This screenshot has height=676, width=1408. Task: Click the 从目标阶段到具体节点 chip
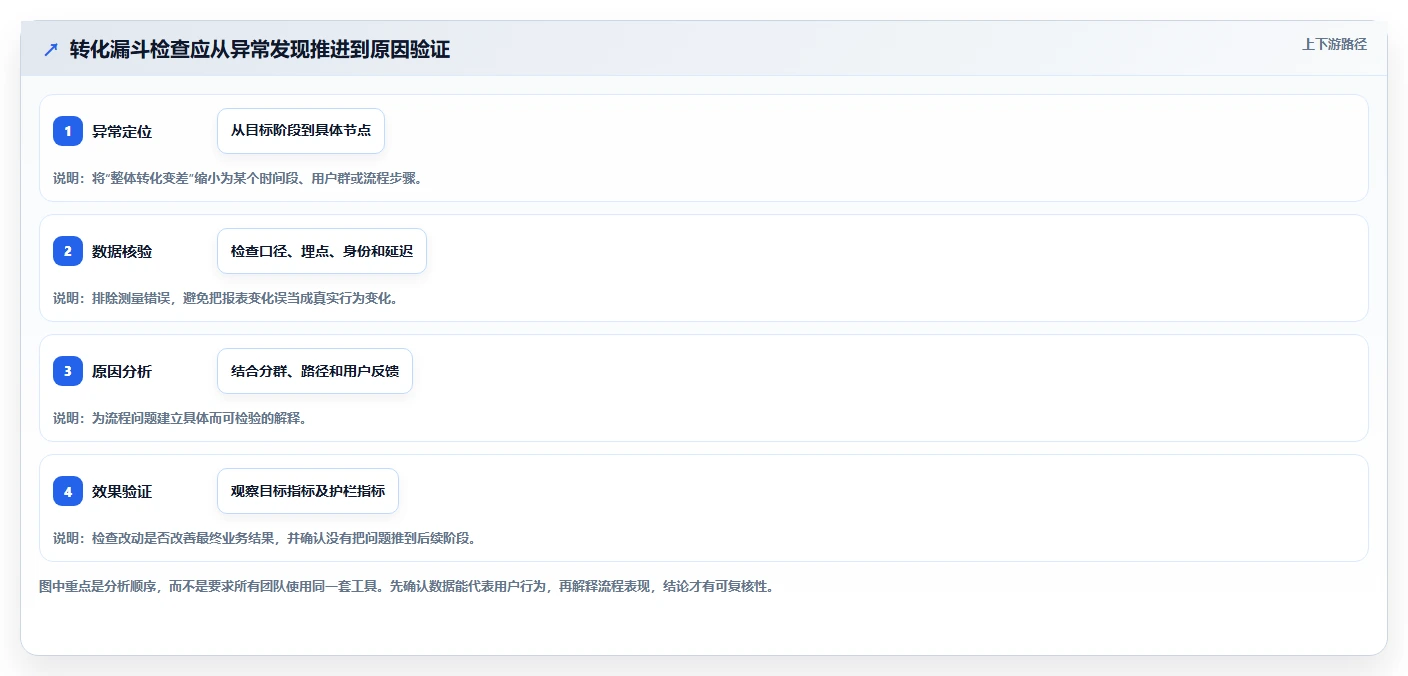click(301, 131)
